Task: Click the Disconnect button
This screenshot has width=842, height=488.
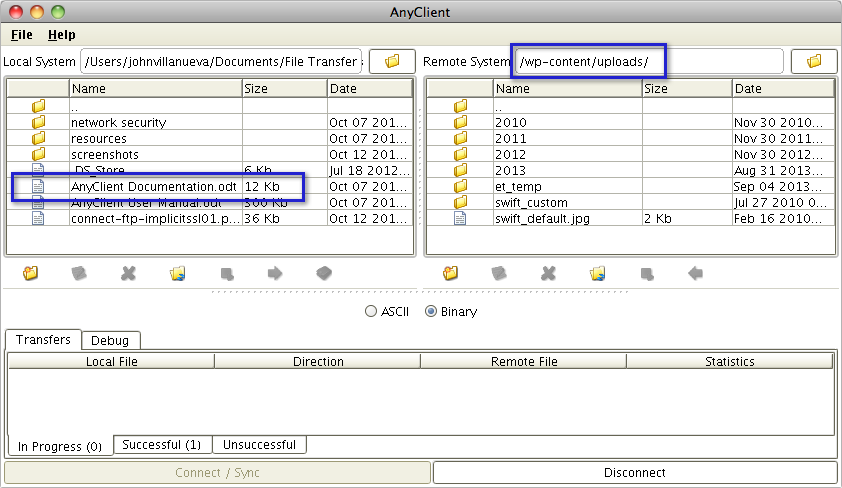Action: [x=635, y=472]
